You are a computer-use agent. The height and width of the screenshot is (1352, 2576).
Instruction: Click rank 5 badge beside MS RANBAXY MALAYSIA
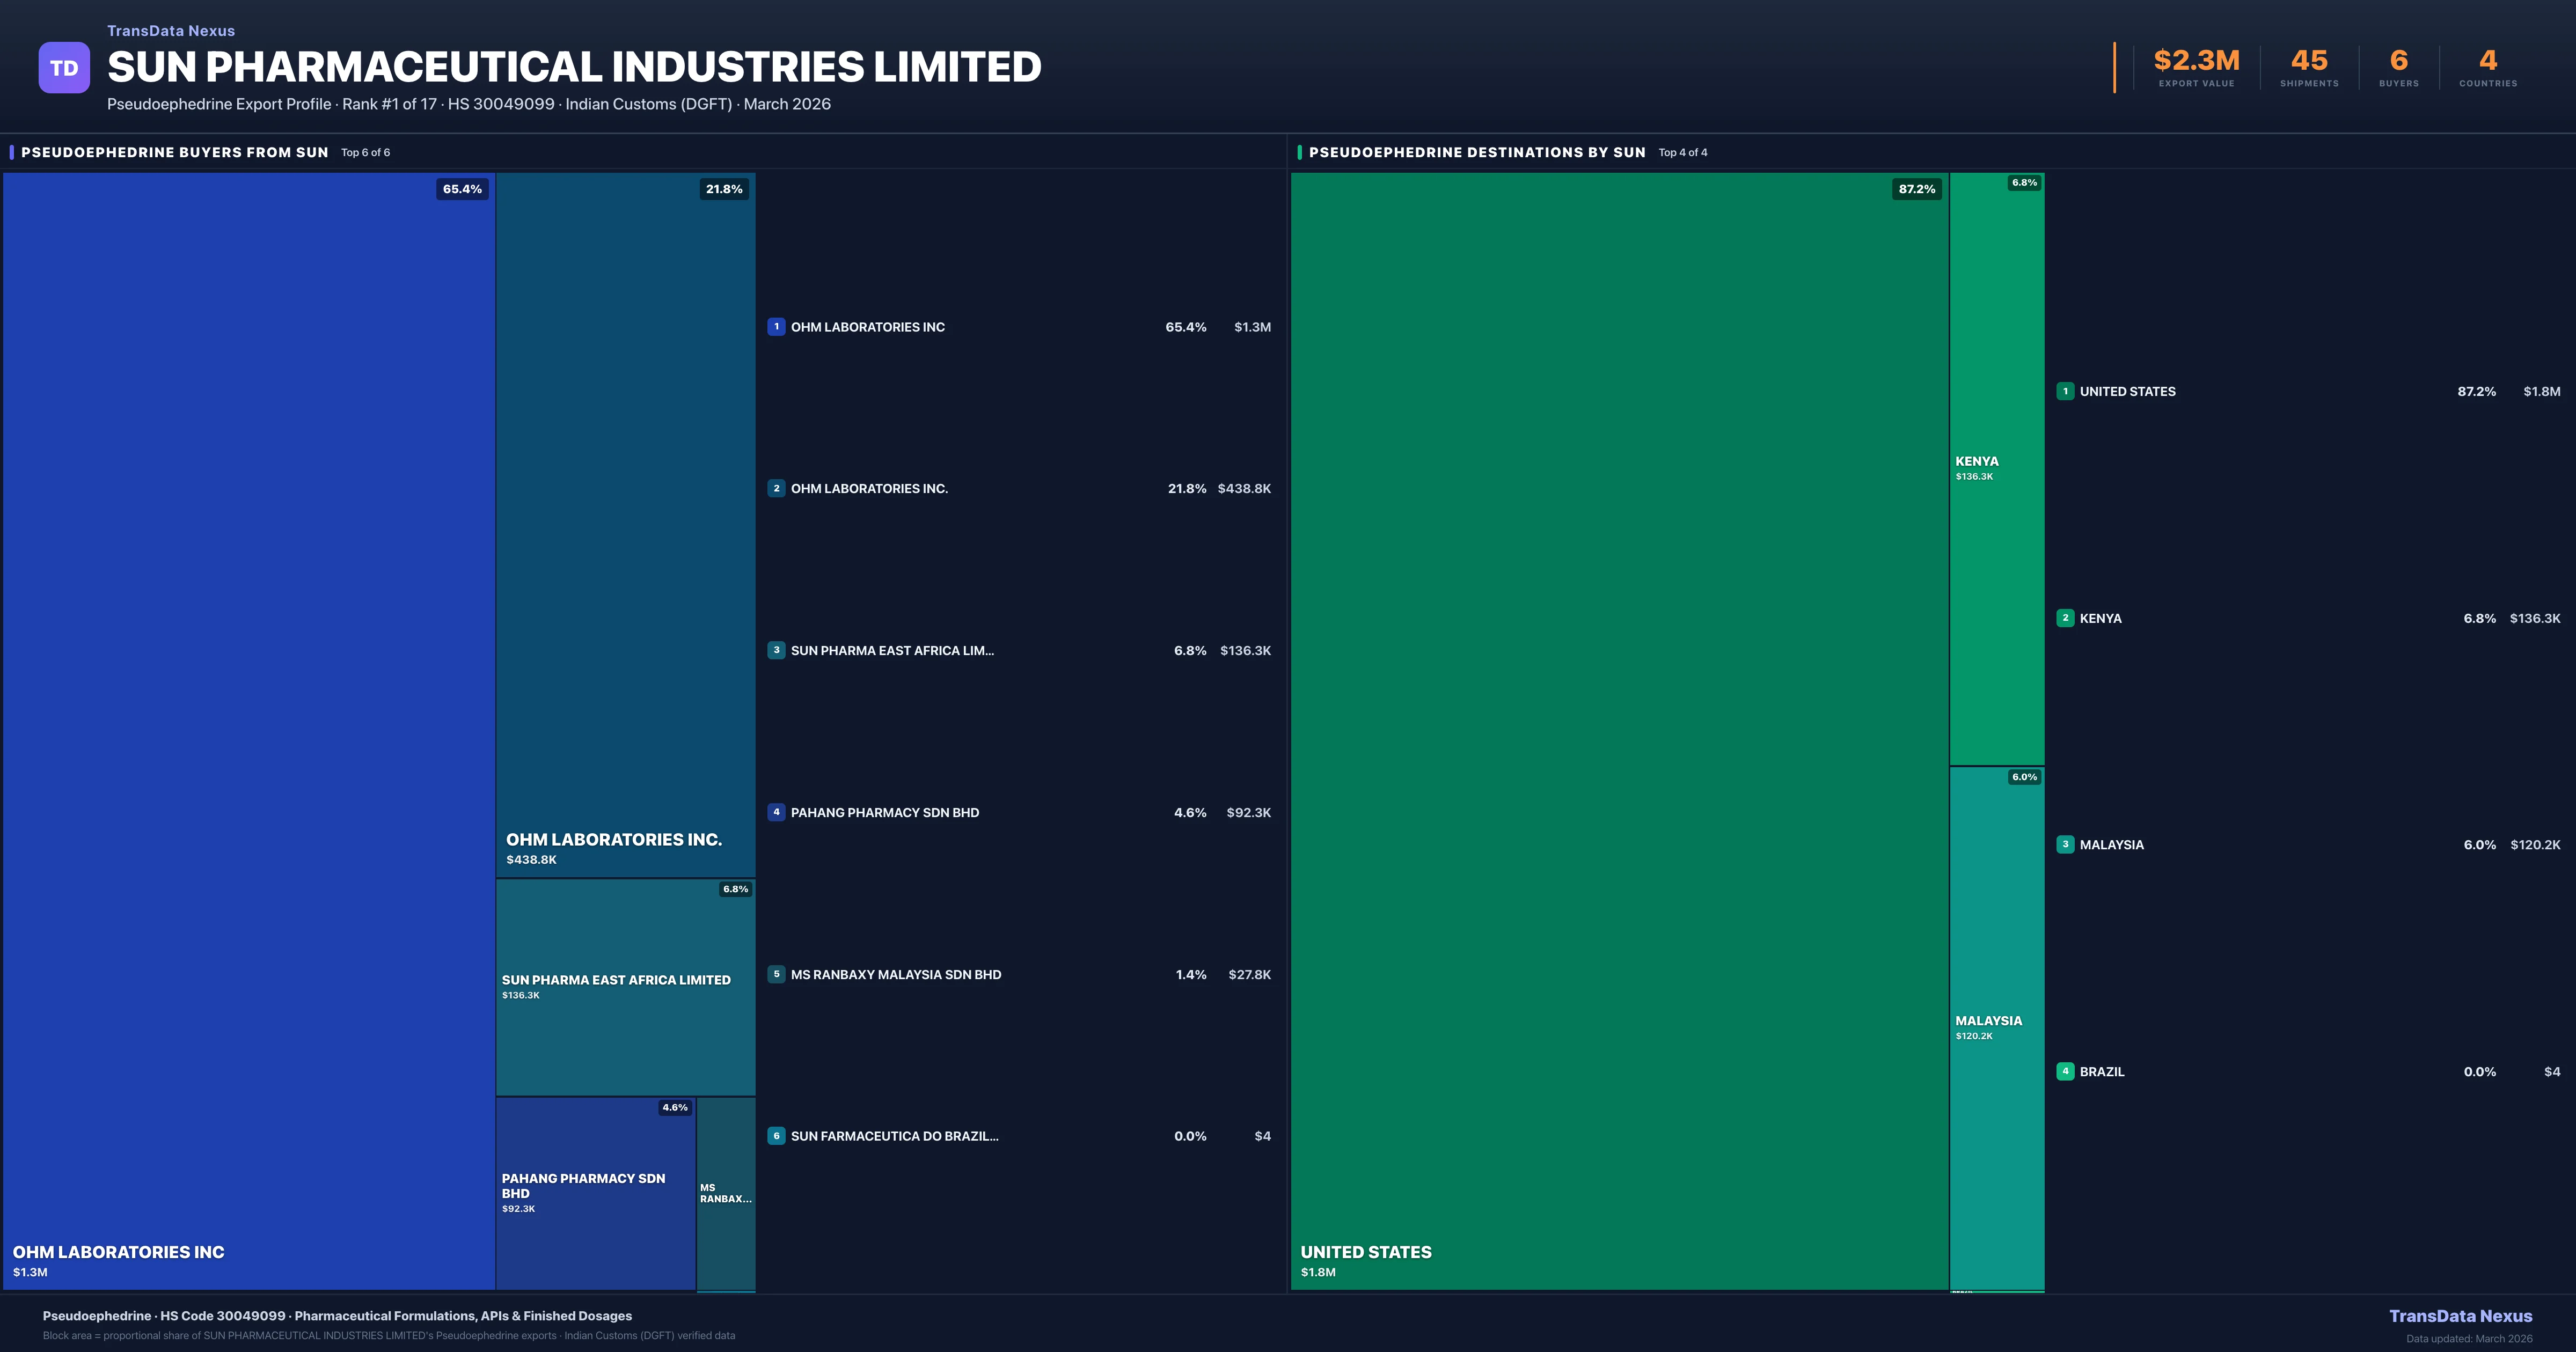click(776, 974)
